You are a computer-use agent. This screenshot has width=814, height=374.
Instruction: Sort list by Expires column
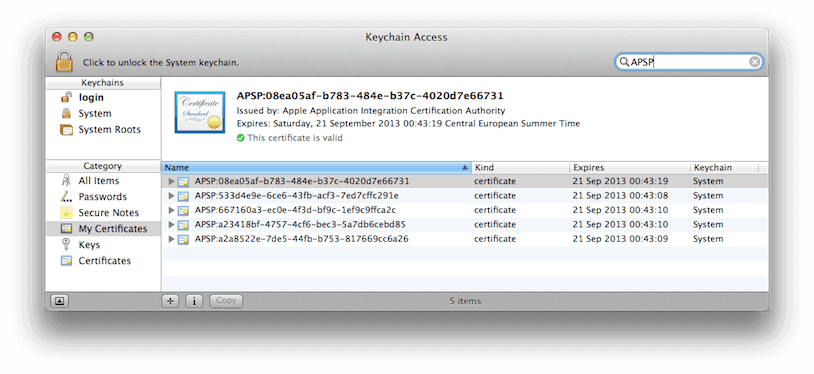point(630,168)
